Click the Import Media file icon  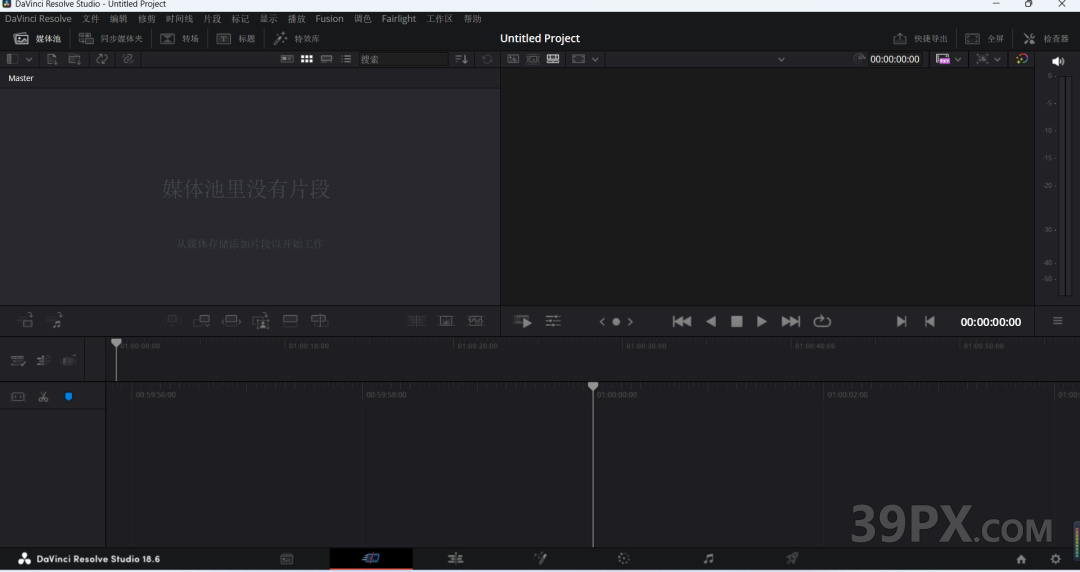click(52, 59)
